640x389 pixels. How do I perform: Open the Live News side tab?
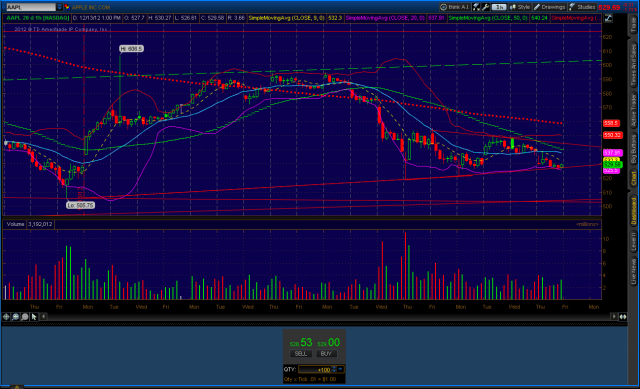pyautogui.click(x=633, y=271)
